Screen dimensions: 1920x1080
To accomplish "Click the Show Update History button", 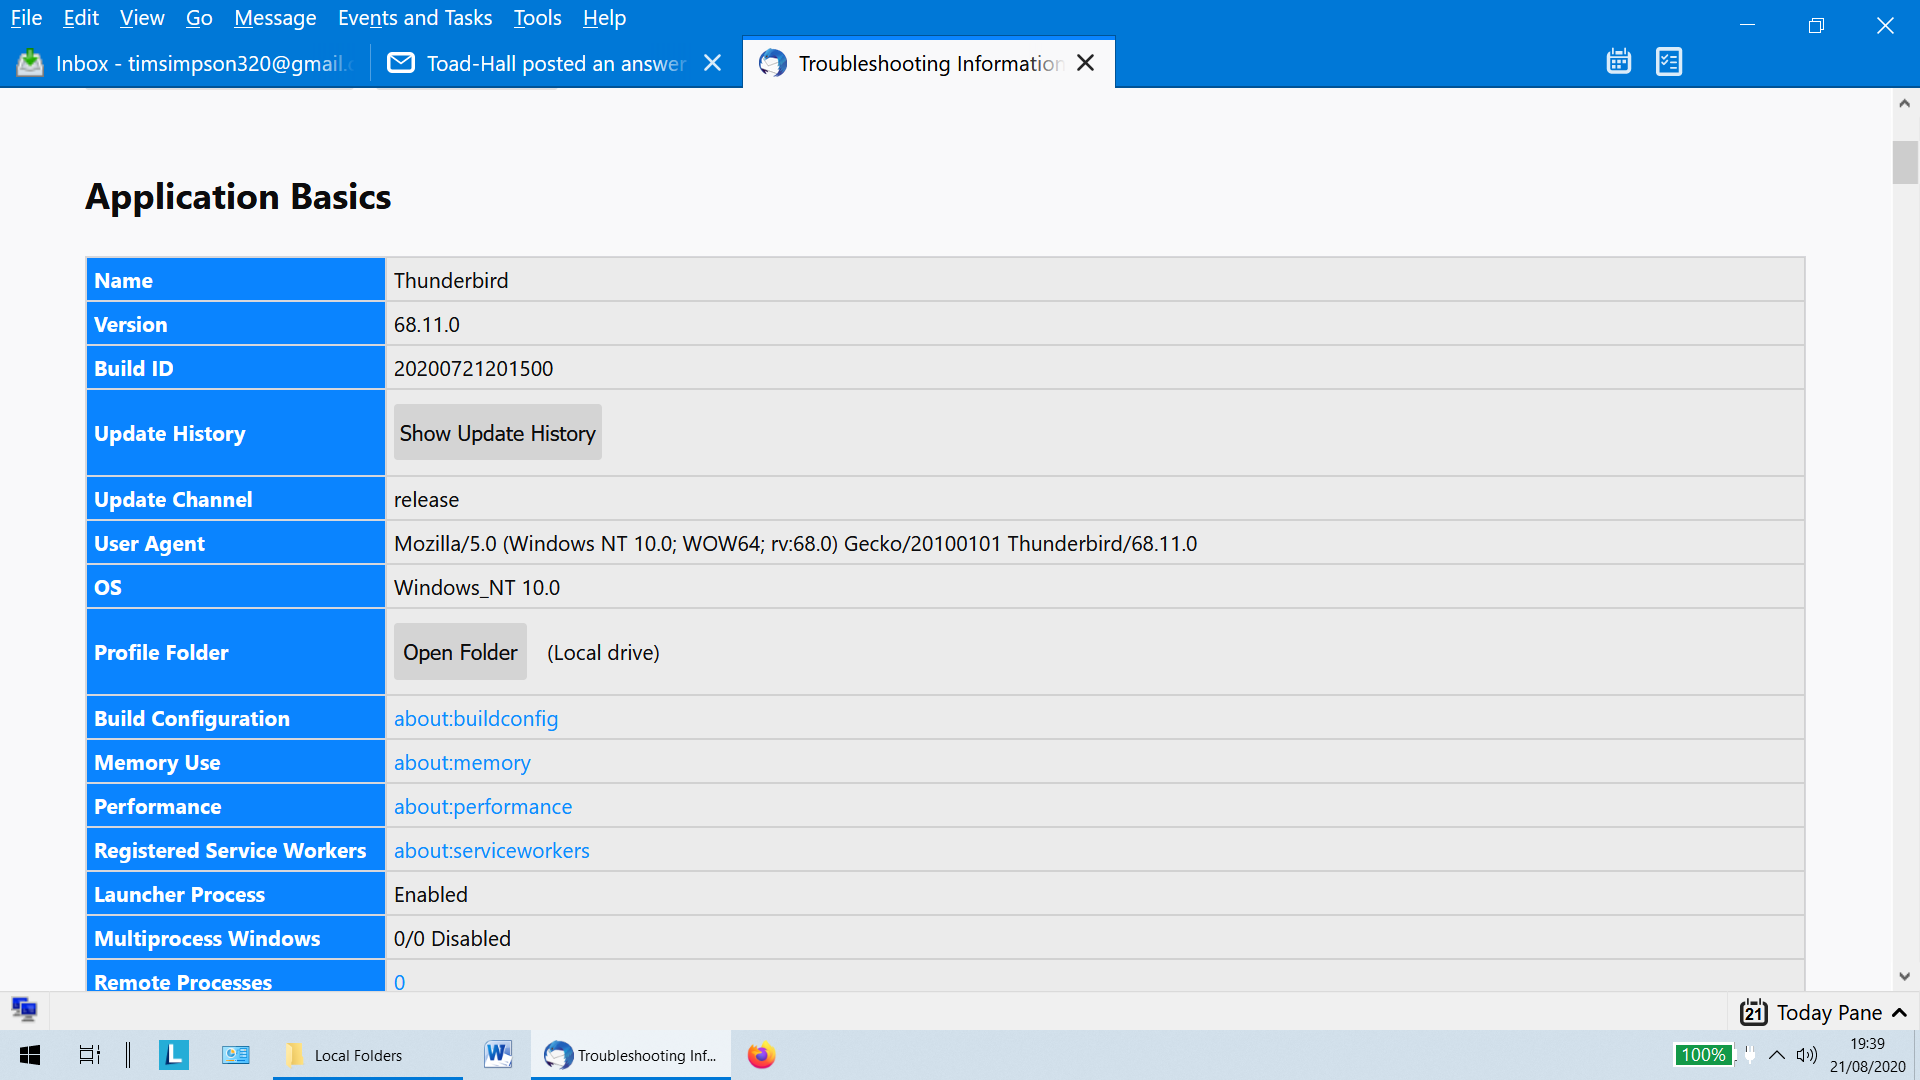I will [x=498, y=433].
